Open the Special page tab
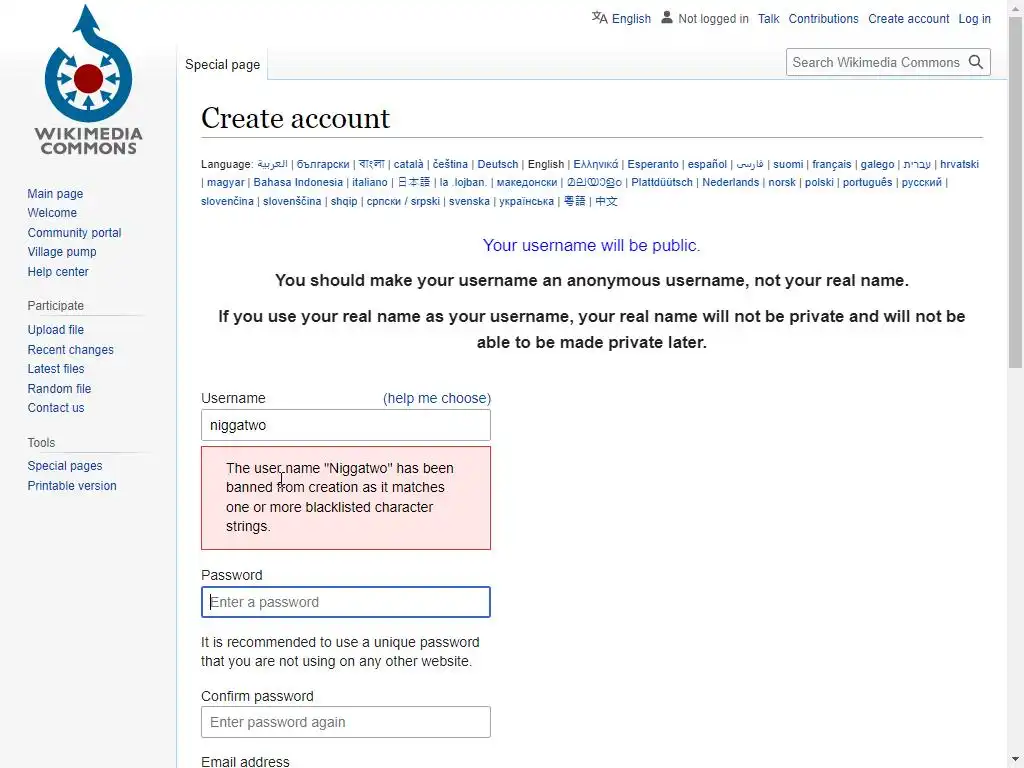This screenshot has height=768, width=1024. 222,64
